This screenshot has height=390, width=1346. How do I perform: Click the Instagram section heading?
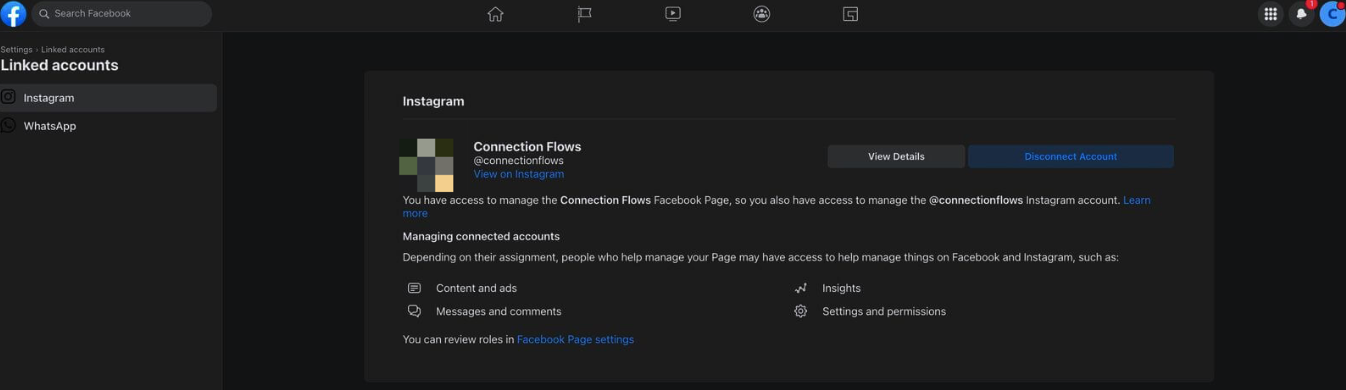[433, 101]
